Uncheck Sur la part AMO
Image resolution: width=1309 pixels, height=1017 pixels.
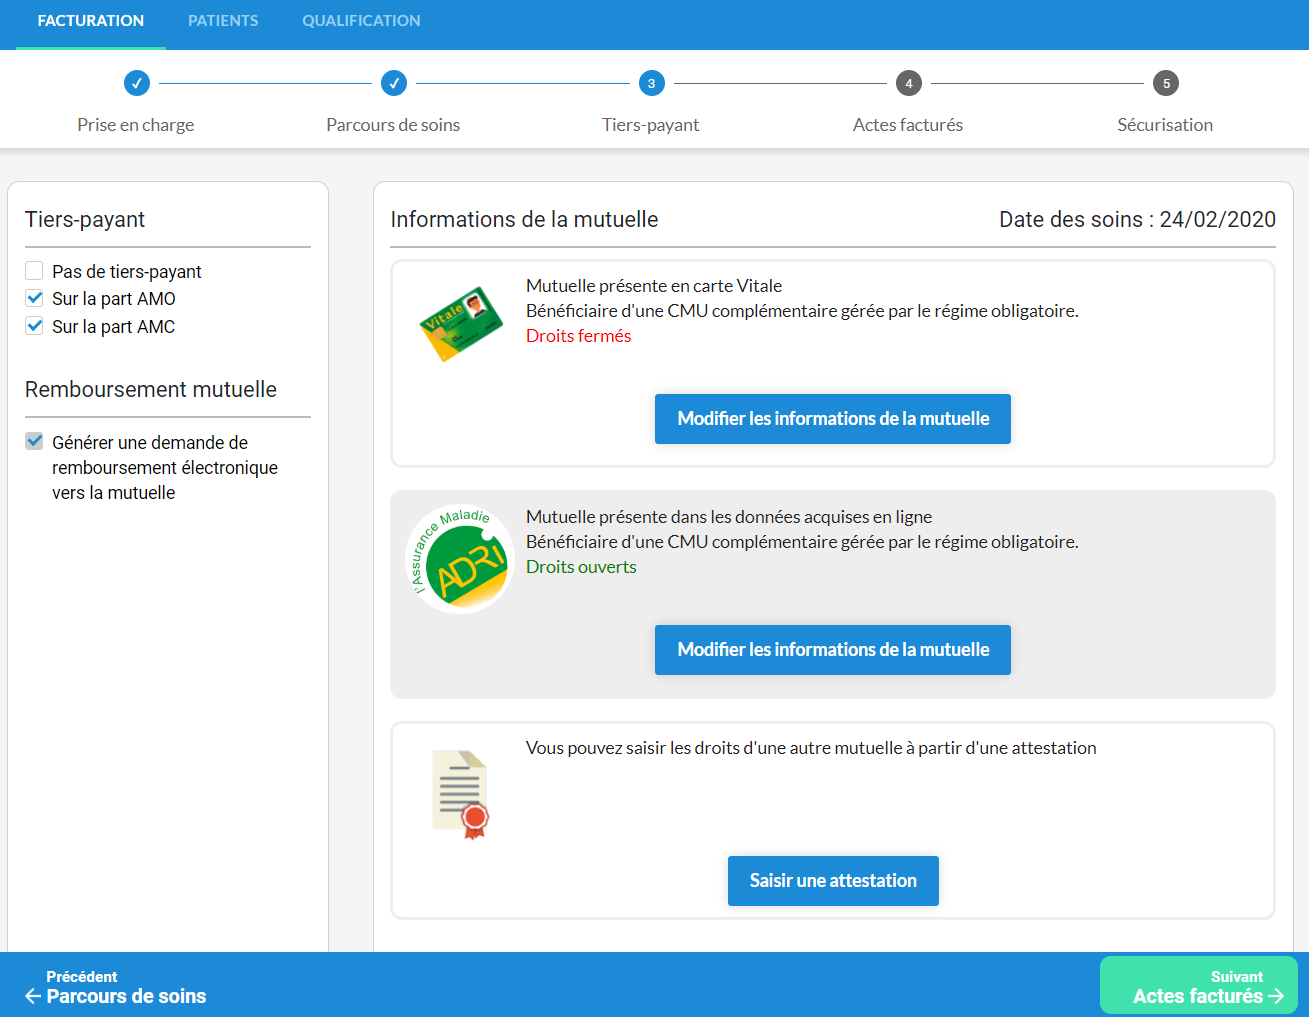(35, 298)
